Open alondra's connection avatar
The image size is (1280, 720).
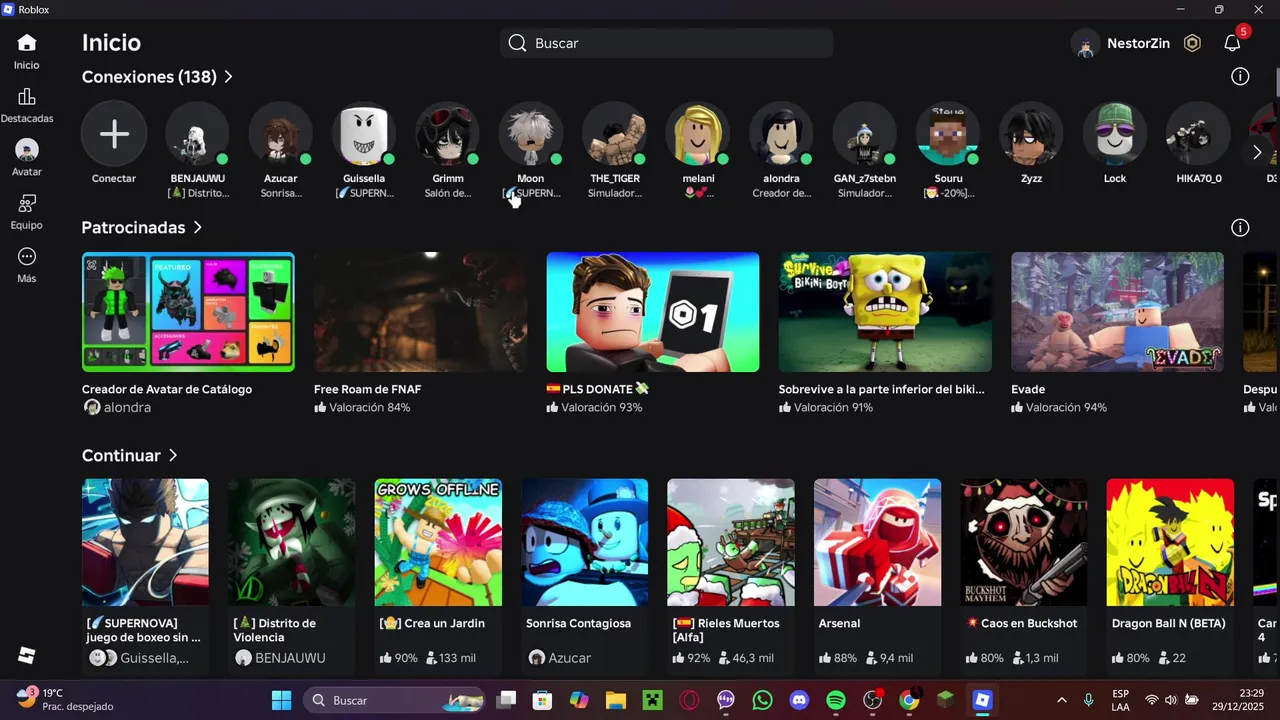(x=781, y=134)
